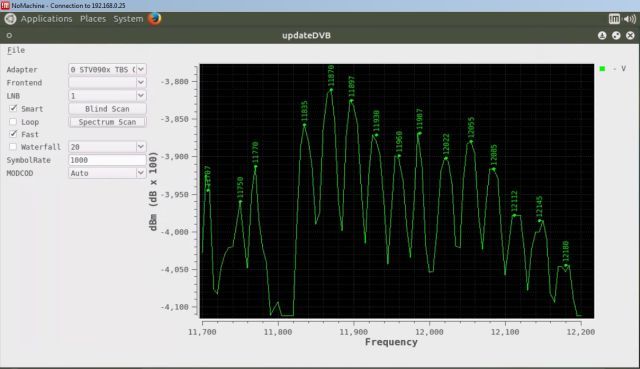Open the File menu
This screenshot has height=369, width=640.
(16, 50)
